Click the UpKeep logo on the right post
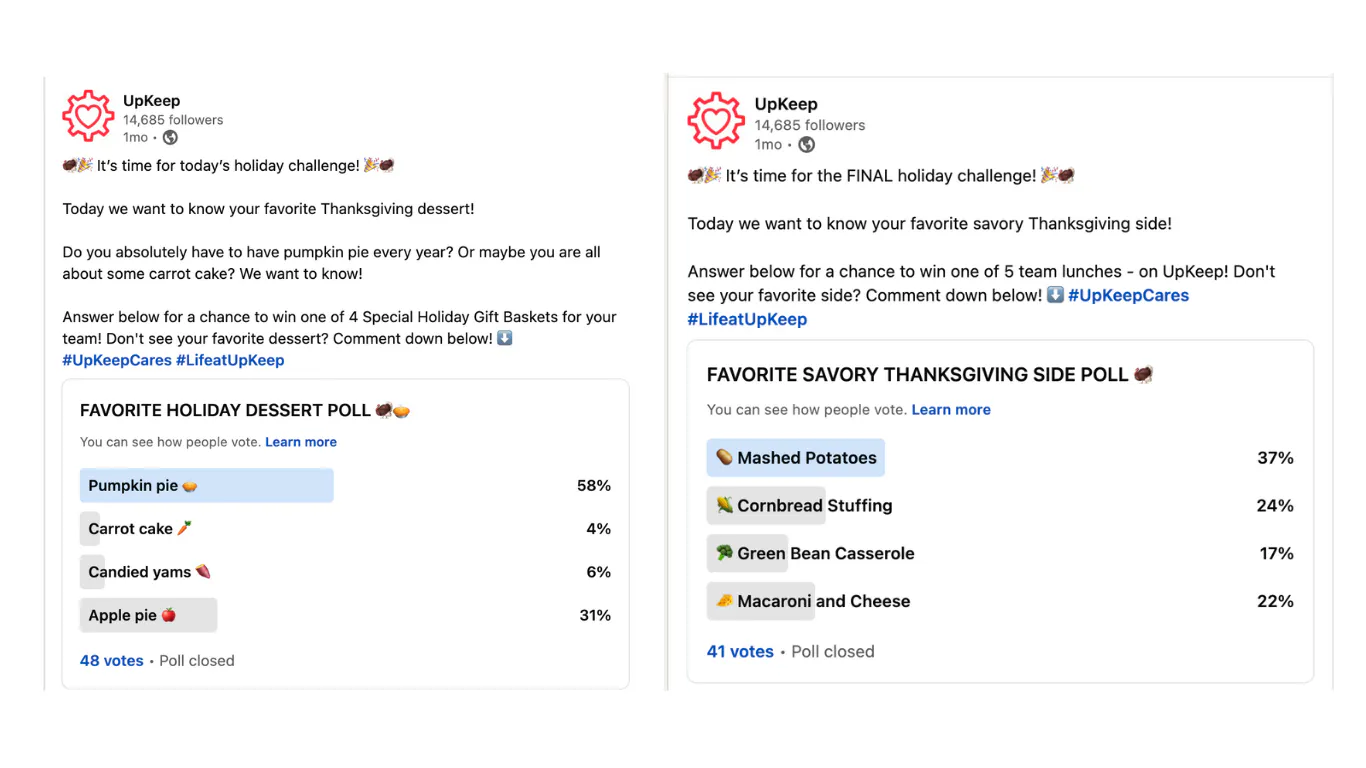The width and height of the screenshot is (1366, 768). pos(716,122)
